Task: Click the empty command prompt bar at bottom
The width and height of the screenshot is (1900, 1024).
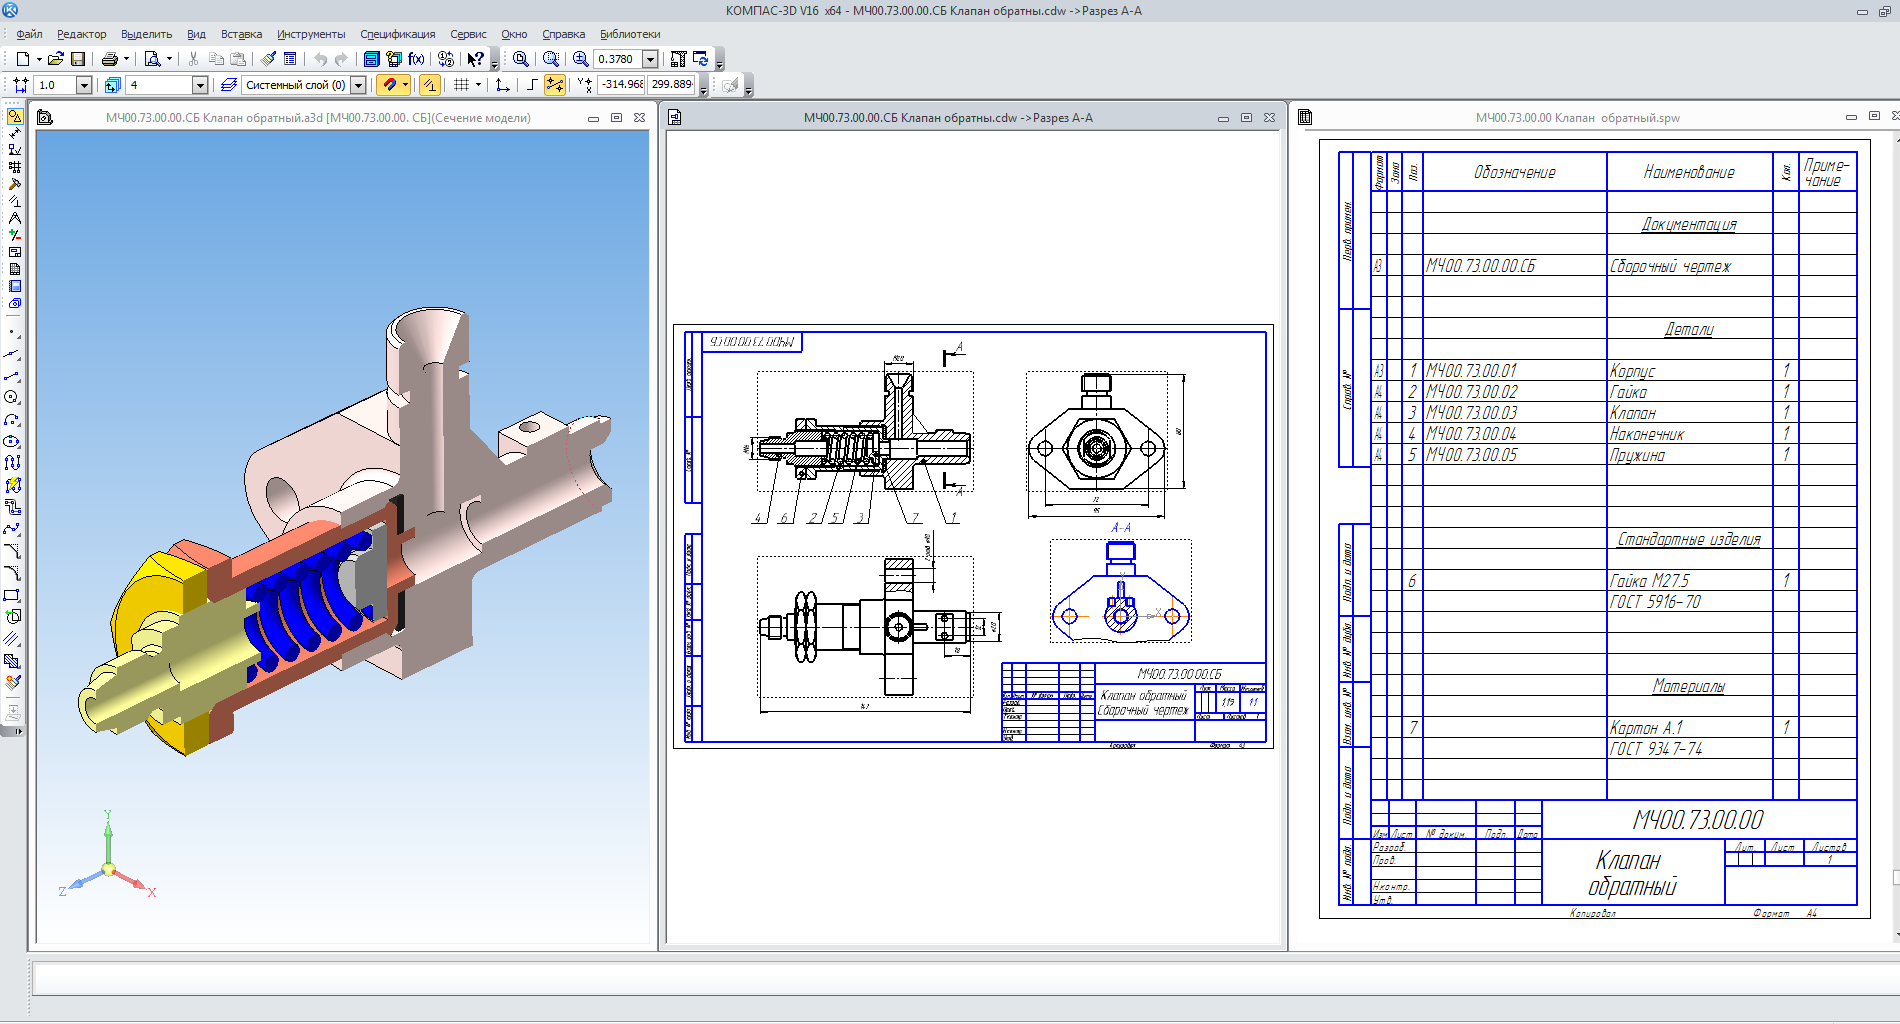Action: (x=965, y=978)
